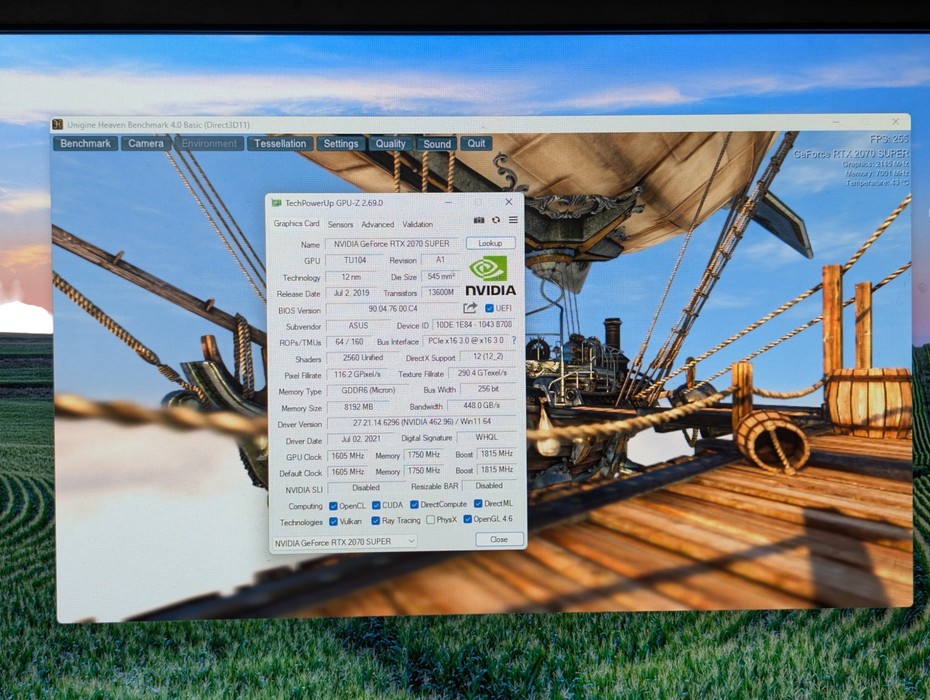Switch to the Advanced tab
Viewport: 930px width, 700px height.
coord(378,224)
